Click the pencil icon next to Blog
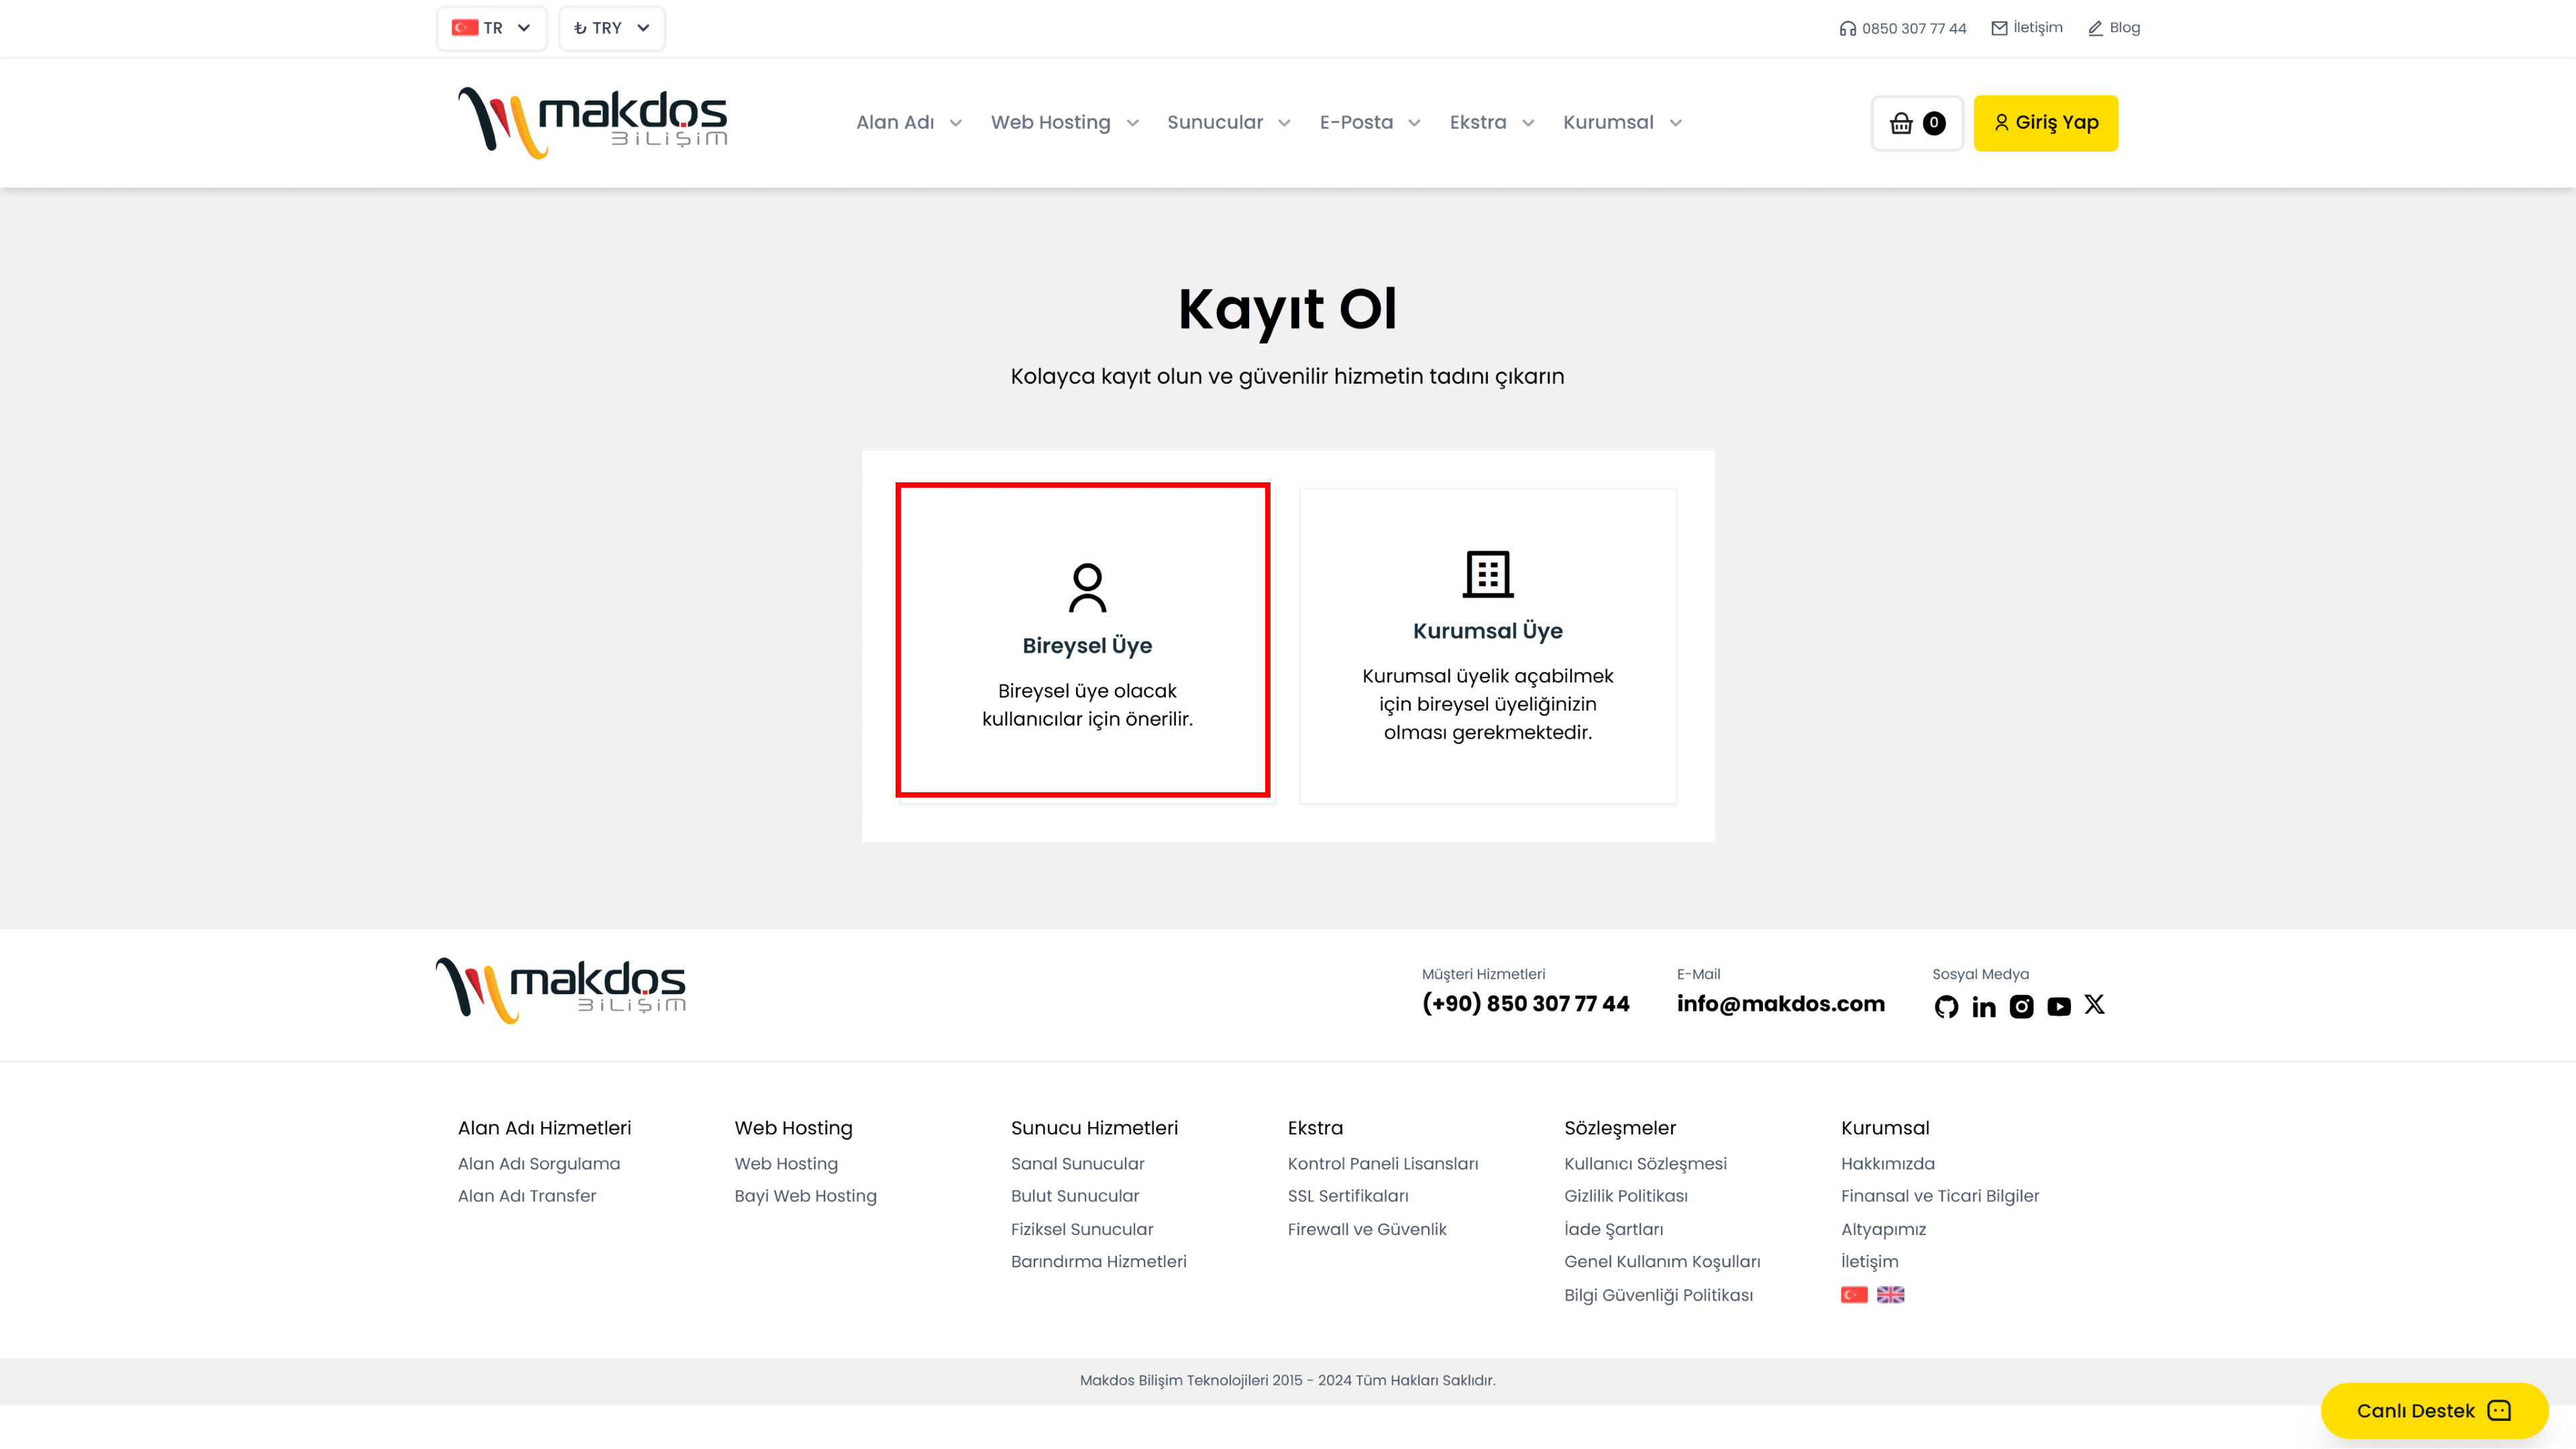 point(2095,28)
